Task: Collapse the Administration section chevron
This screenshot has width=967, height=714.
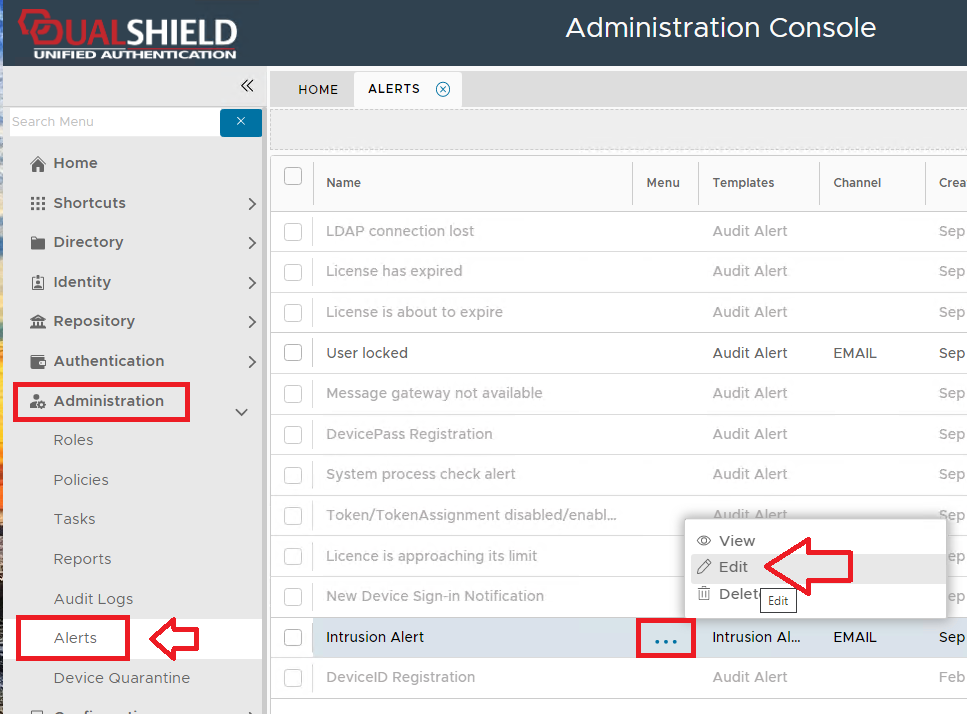Action: [241, 411]
